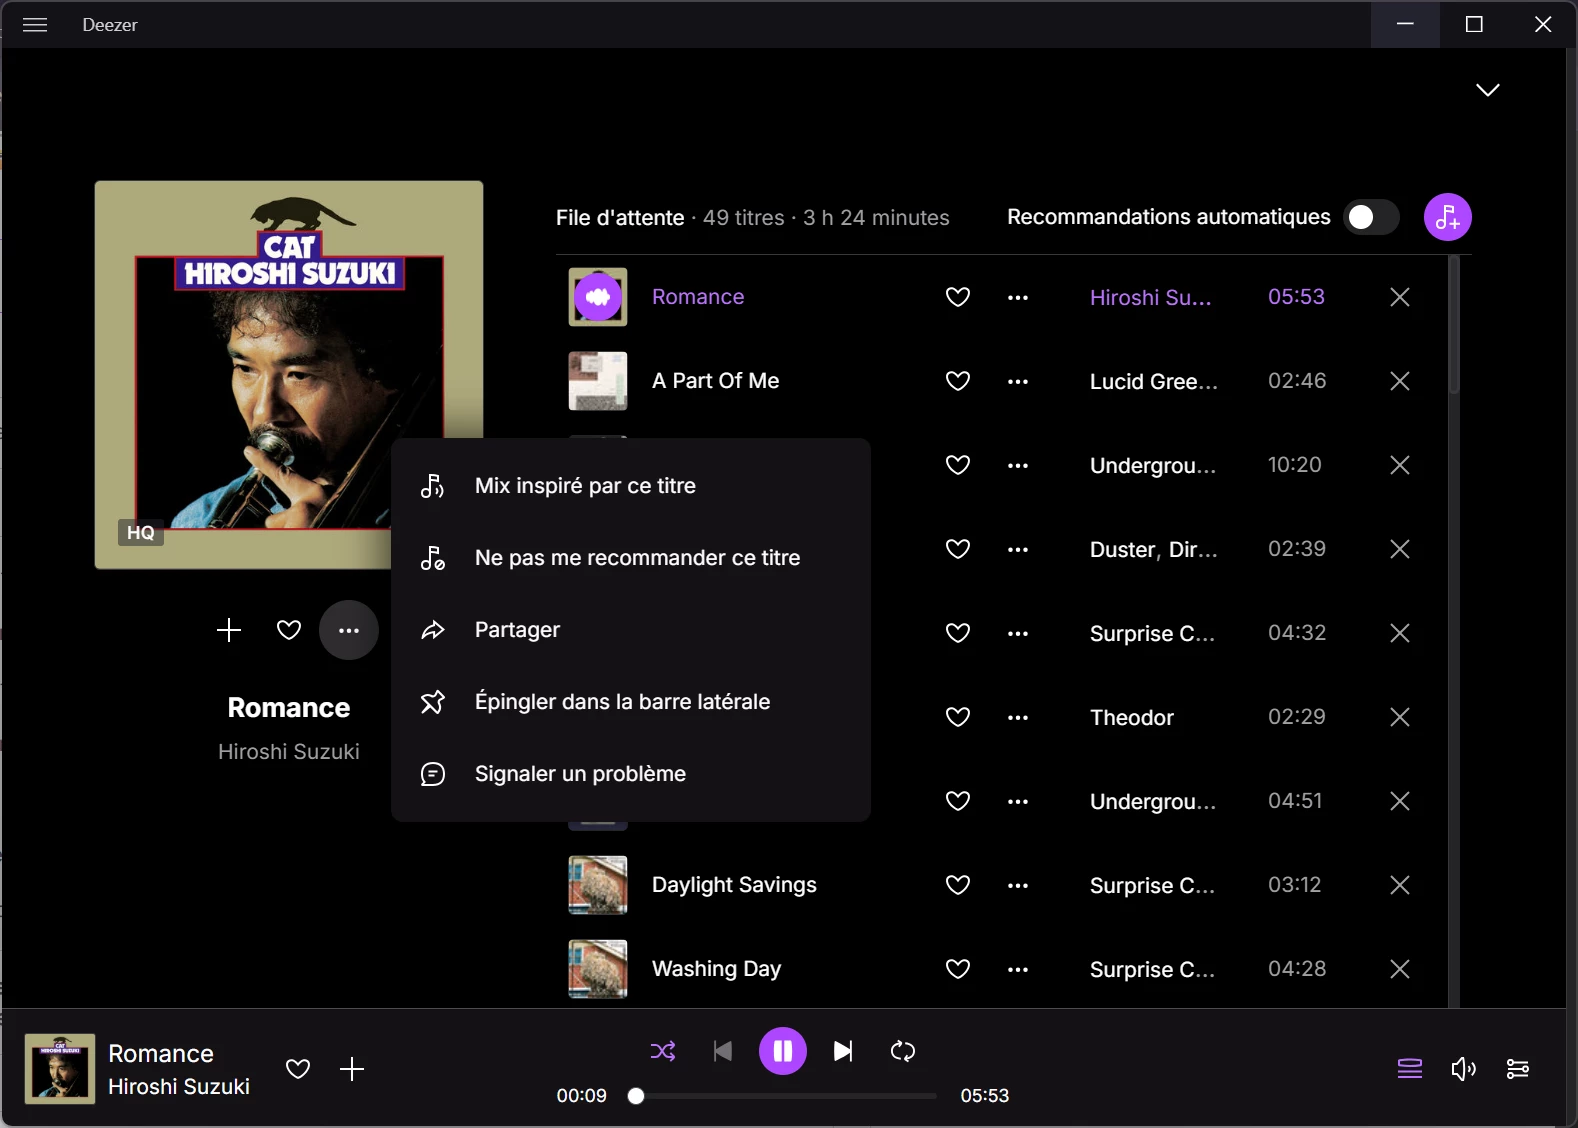Toggle Recommandations automatiques switch
Screen dimensions: 1578x1128
click(1371, 217)
